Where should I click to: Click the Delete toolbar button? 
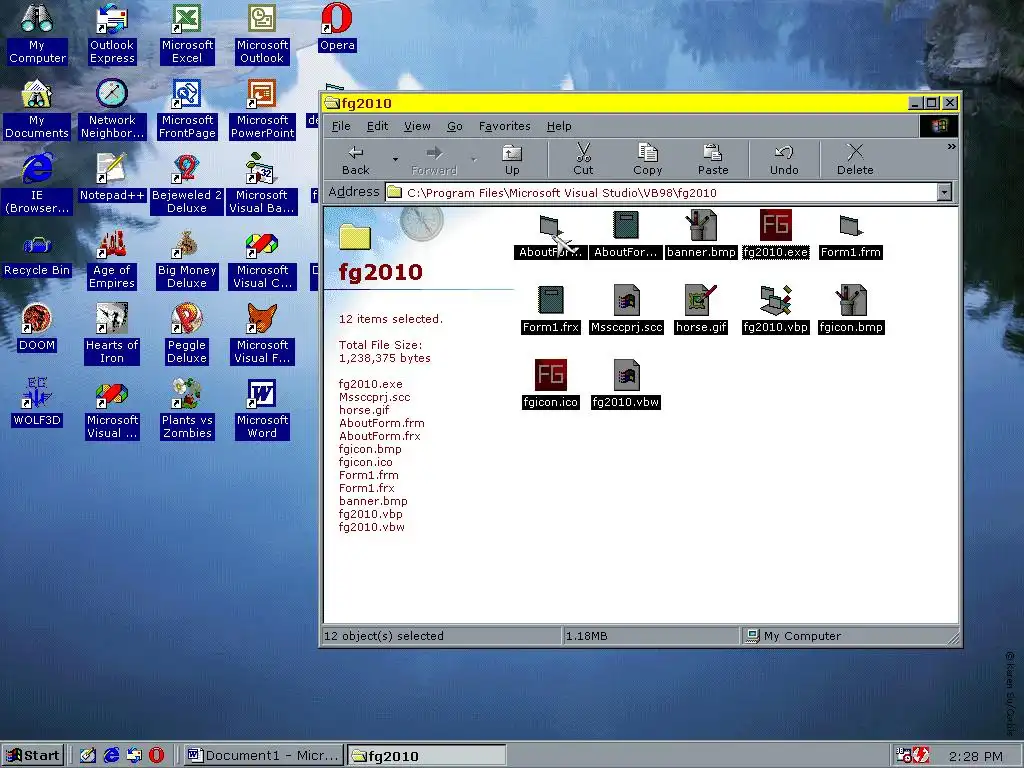[x=855, y=160]
